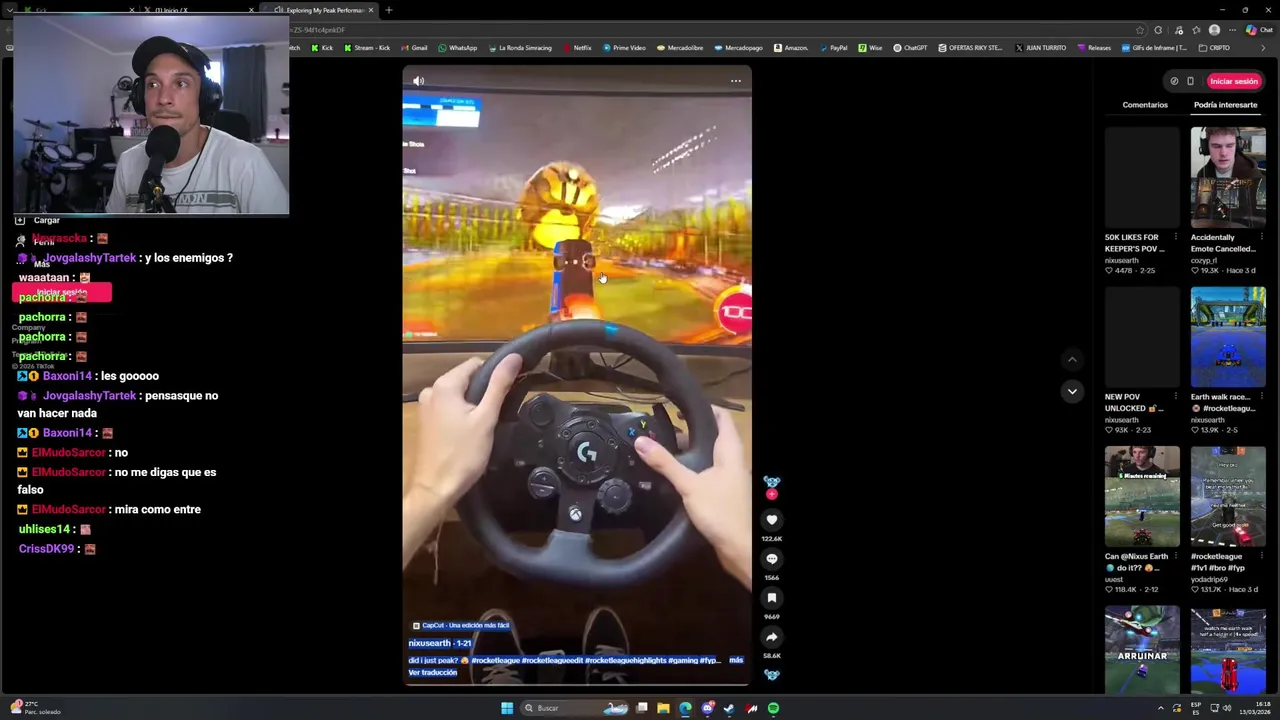
Task: Open Gmail bookmark
Action: tap(414, 48)
